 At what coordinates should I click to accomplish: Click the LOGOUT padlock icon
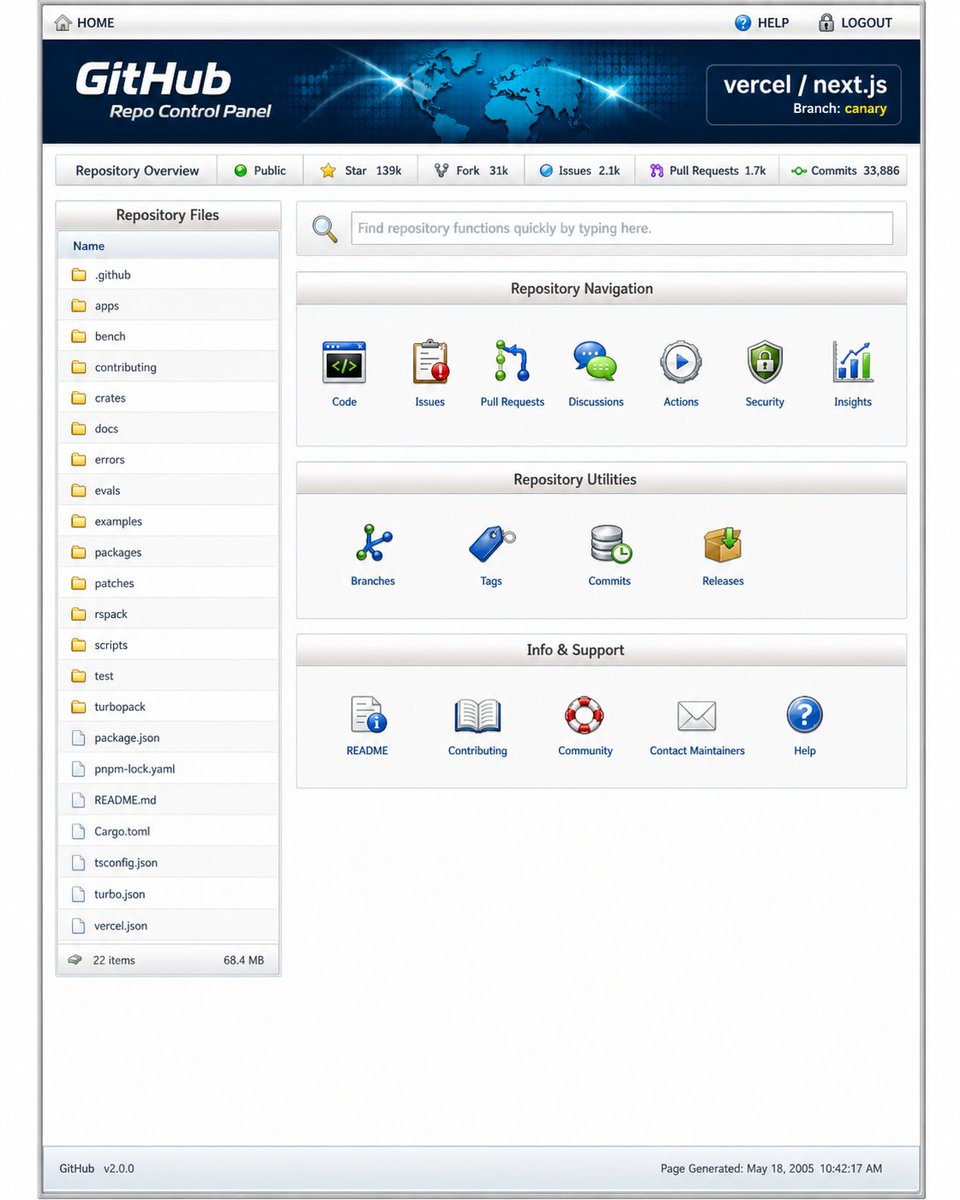[826, 22]
